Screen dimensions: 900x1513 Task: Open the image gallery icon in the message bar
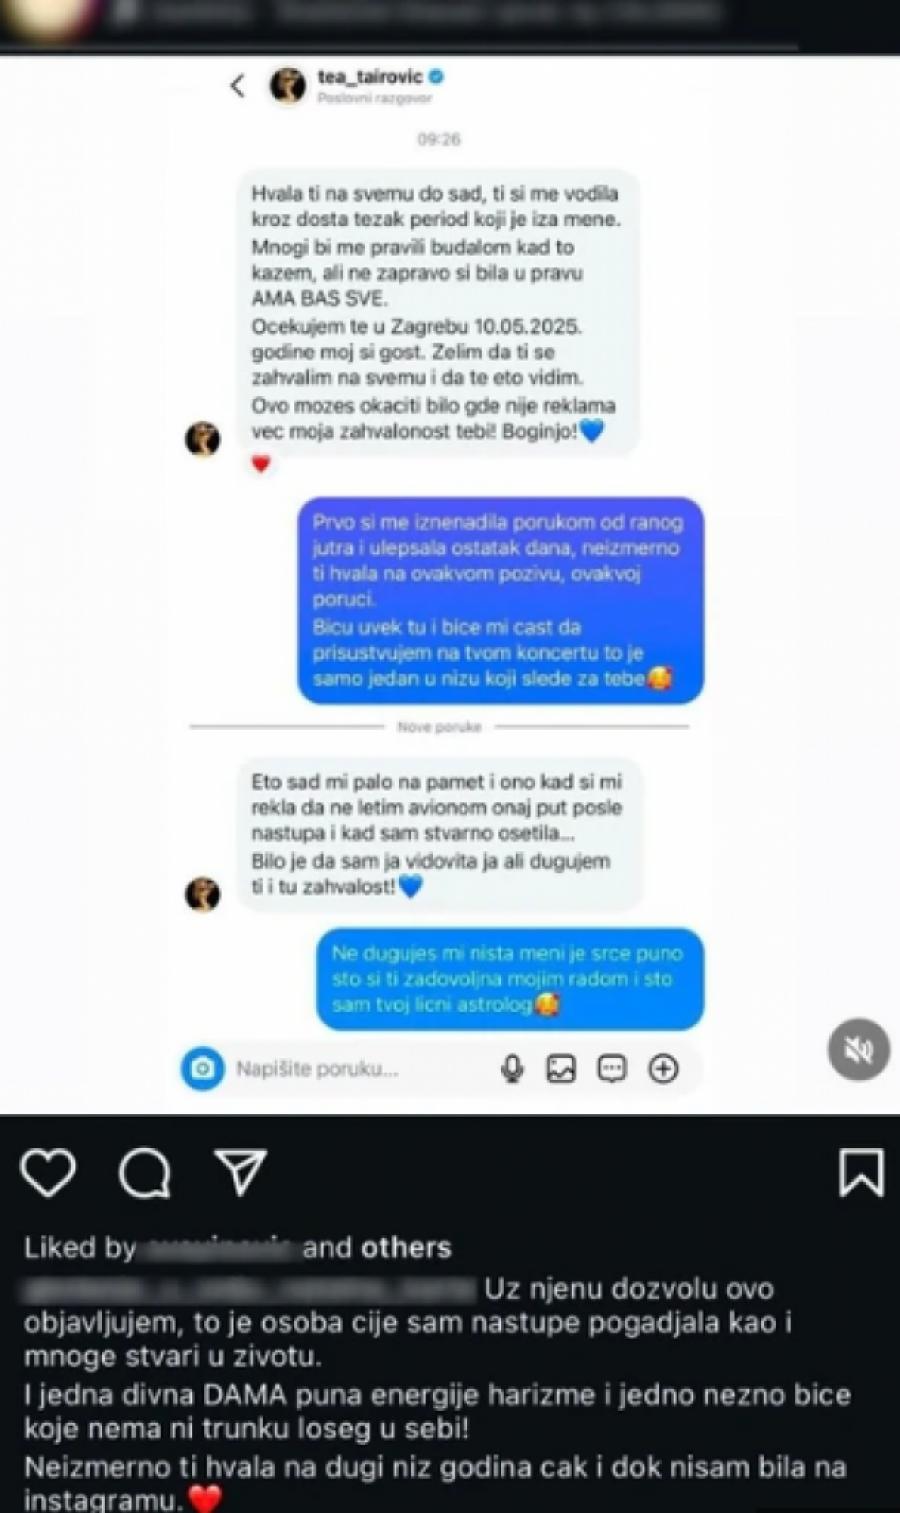(x=561, y=1069)
